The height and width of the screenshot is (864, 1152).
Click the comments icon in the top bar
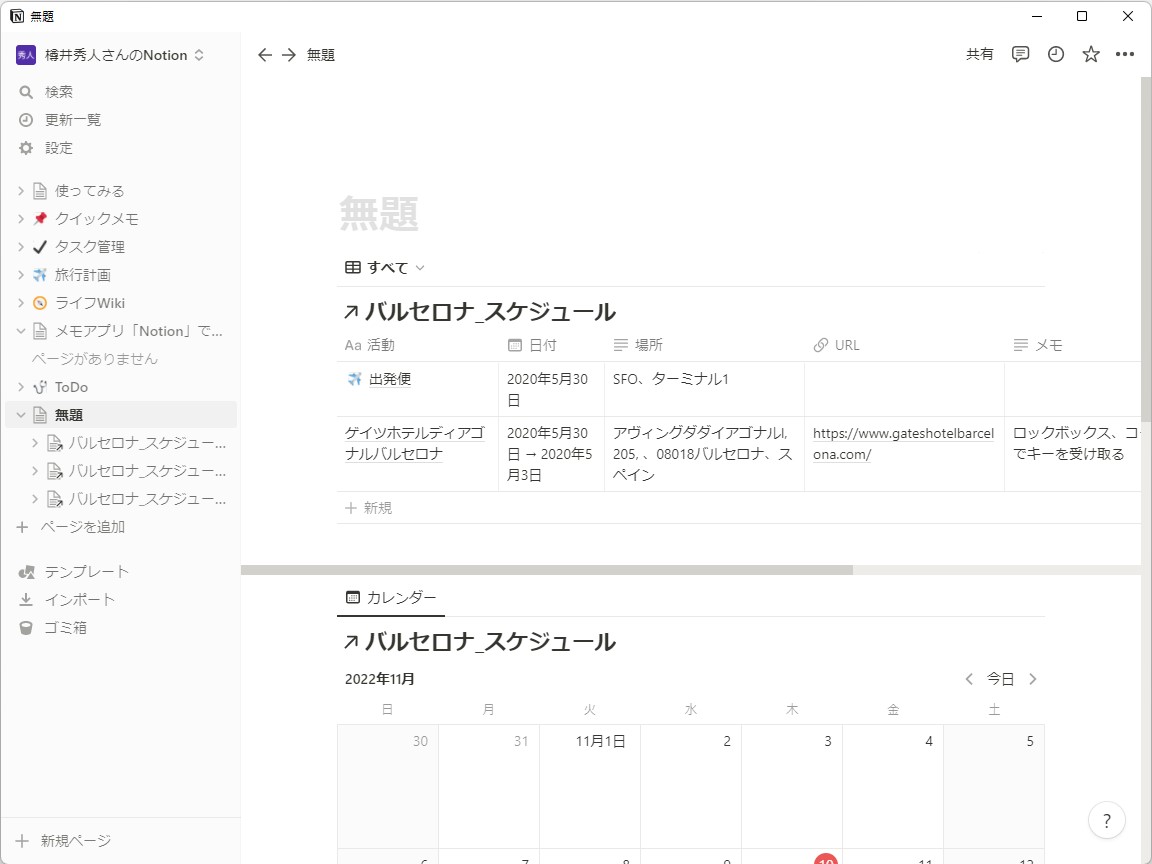click(x=1020, y=54)
